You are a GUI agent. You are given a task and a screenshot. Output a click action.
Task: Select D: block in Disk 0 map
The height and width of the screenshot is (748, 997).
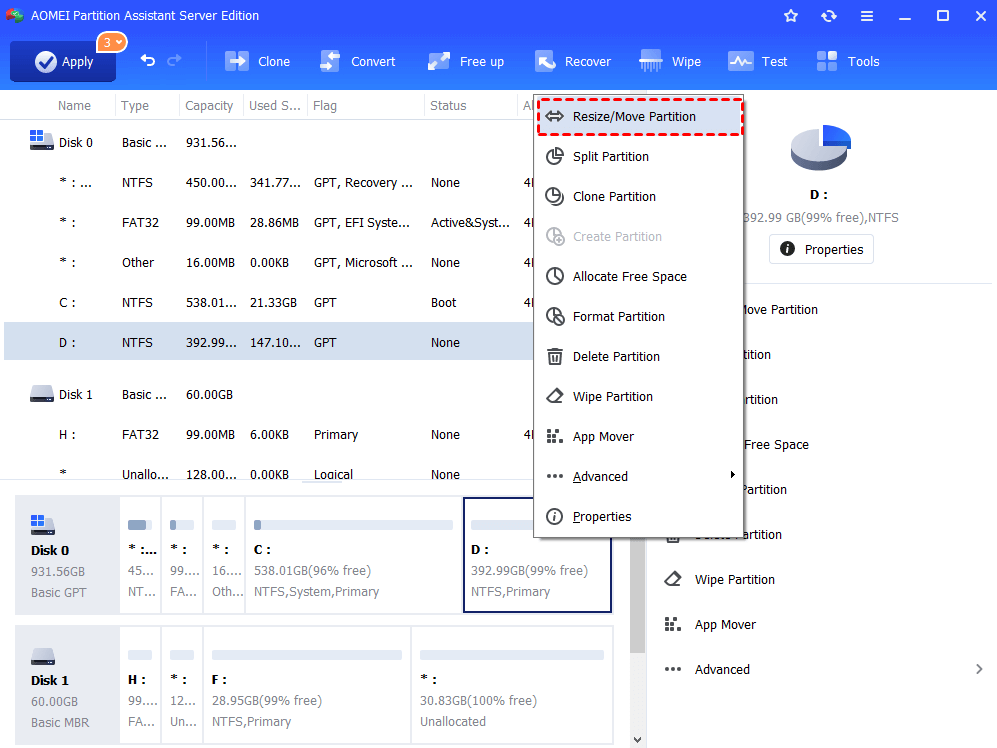[537, 555]
